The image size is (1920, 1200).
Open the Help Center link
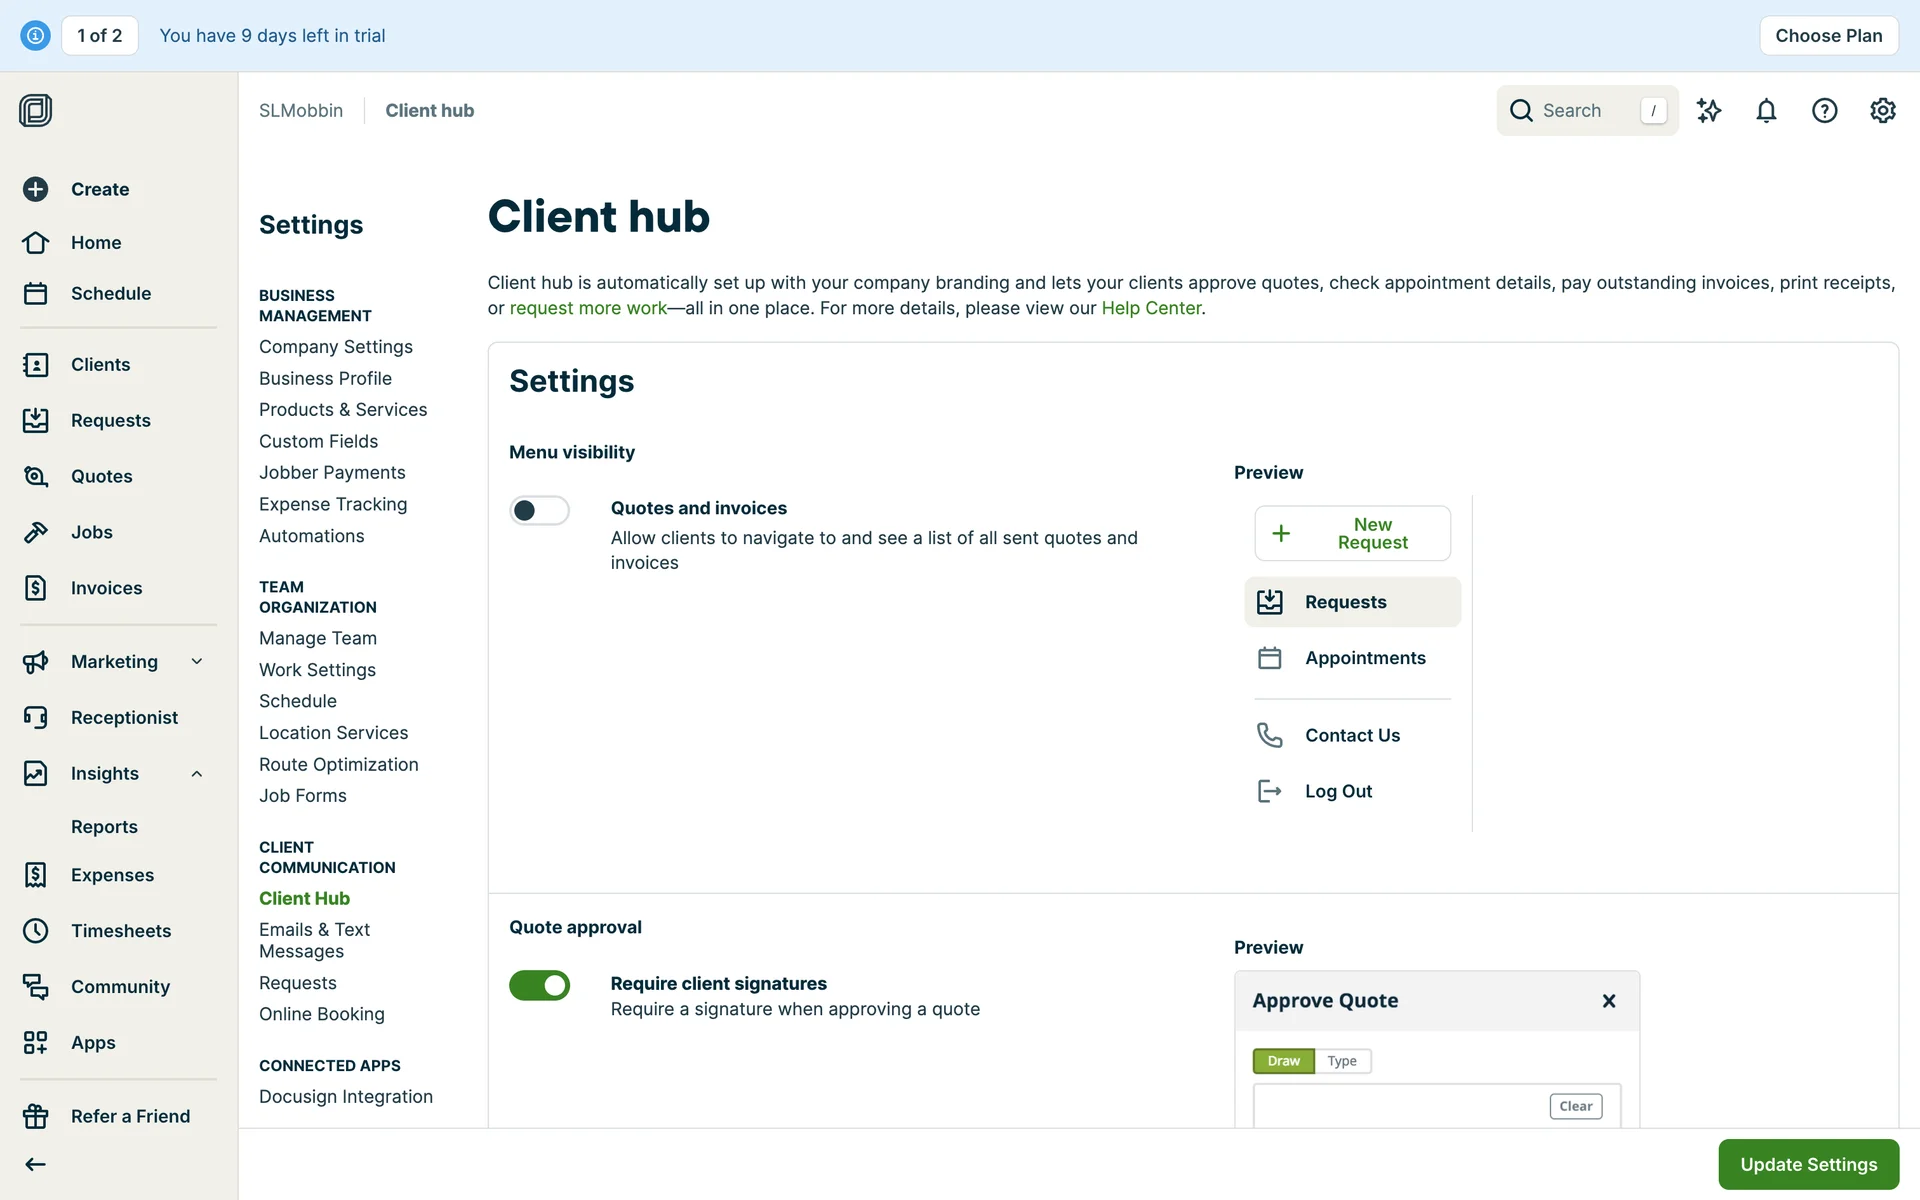pos(1150,308)
